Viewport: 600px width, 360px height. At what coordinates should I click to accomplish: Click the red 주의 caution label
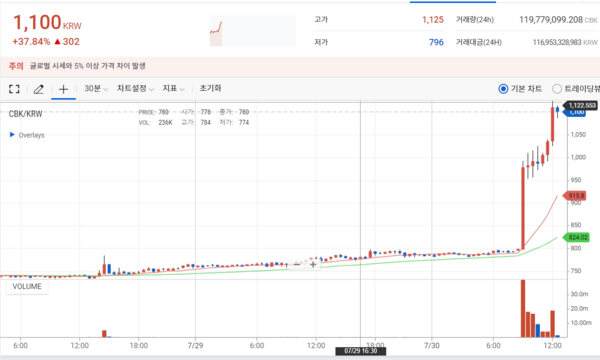[x=16, y=66]
